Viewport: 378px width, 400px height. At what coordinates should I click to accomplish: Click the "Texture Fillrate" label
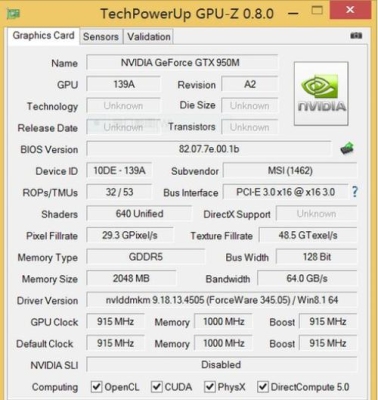[221, 236]
